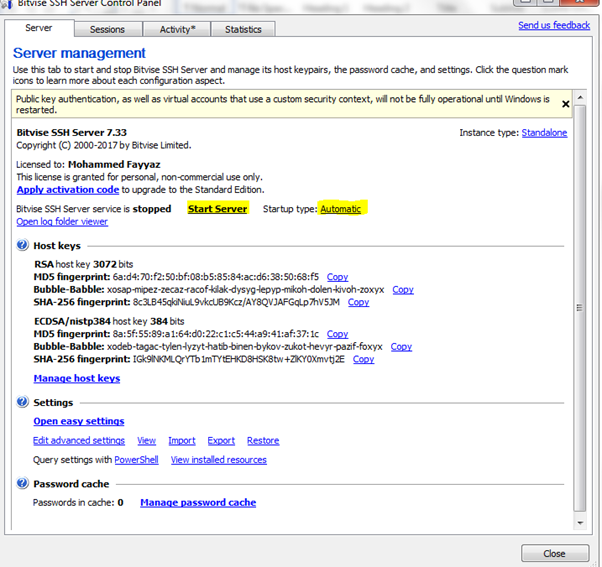Click the Bitvise SSH Server 7.33 text
Screen dimensions: 602x567
(71, 132)
